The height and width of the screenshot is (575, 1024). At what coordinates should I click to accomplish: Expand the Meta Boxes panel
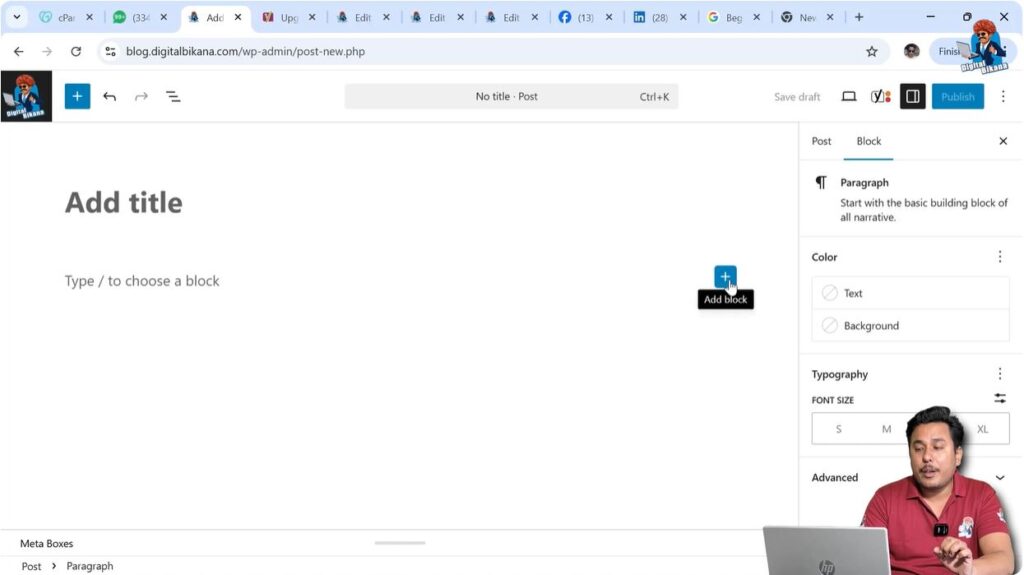(46, 544)
